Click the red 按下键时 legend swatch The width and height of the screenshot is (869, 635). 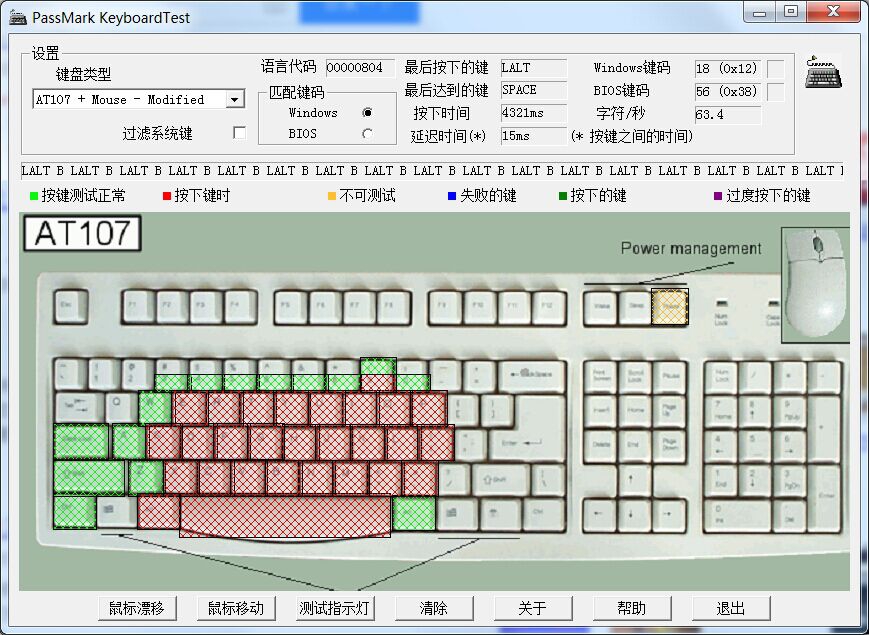coord(167,196)
